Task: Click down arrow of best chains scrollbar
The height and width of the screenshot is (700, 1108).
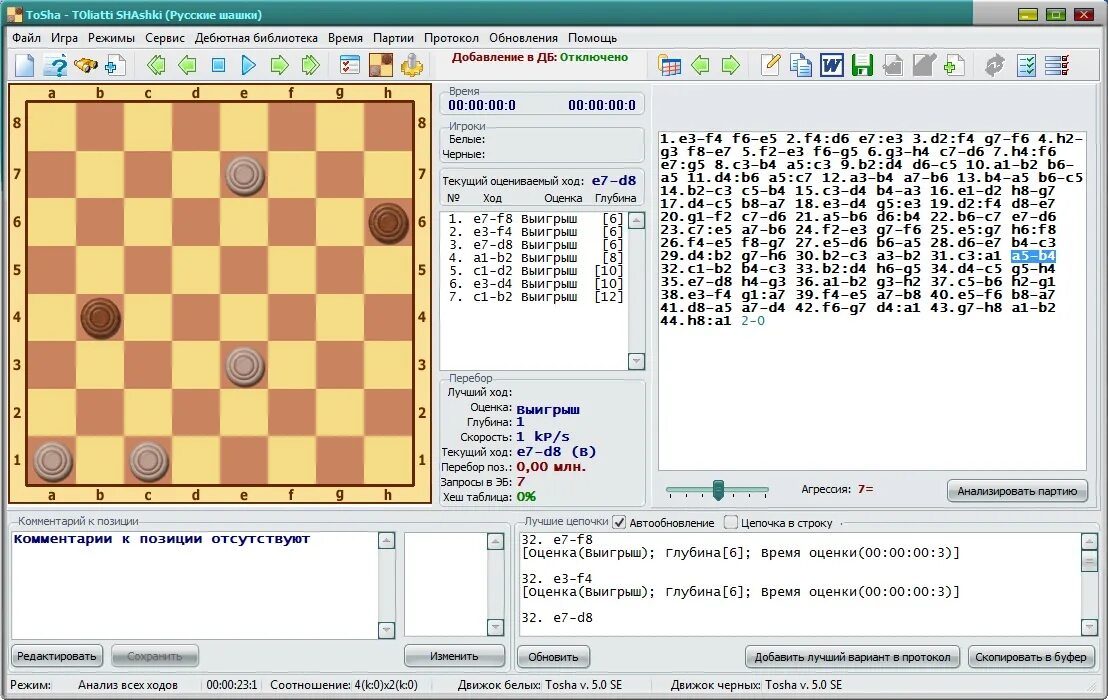Action: 1089,627
